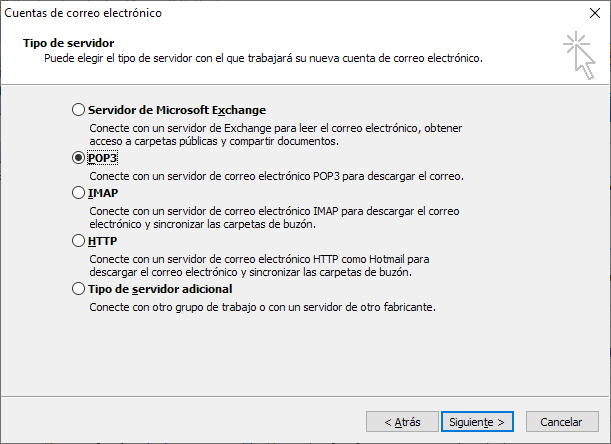Close the Cuentas de correo electrónico dialog

(x=595, y=13)
